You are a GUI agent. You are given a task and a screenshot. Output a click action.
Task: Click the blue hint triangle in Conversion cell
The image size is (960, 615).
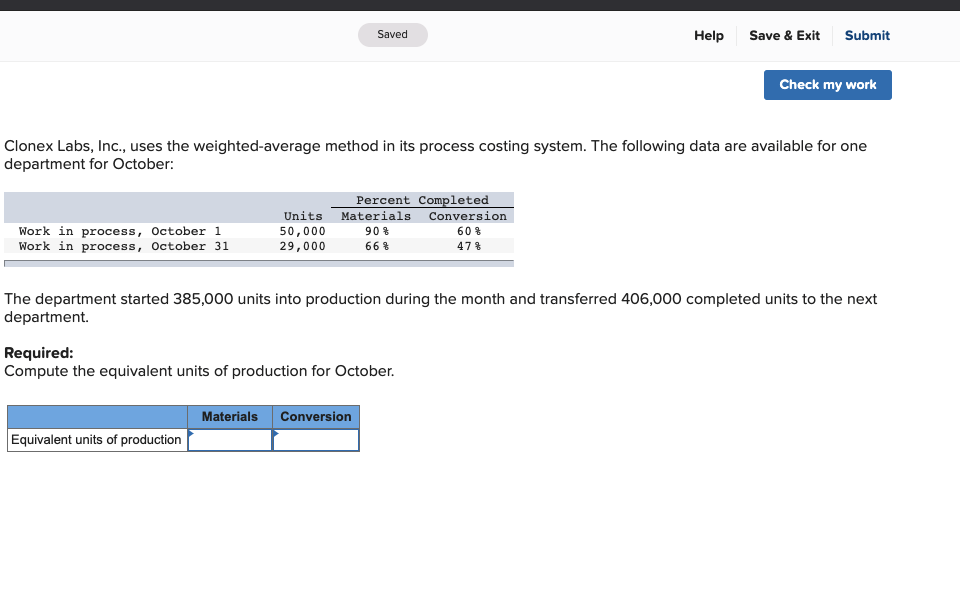[277, 434]
